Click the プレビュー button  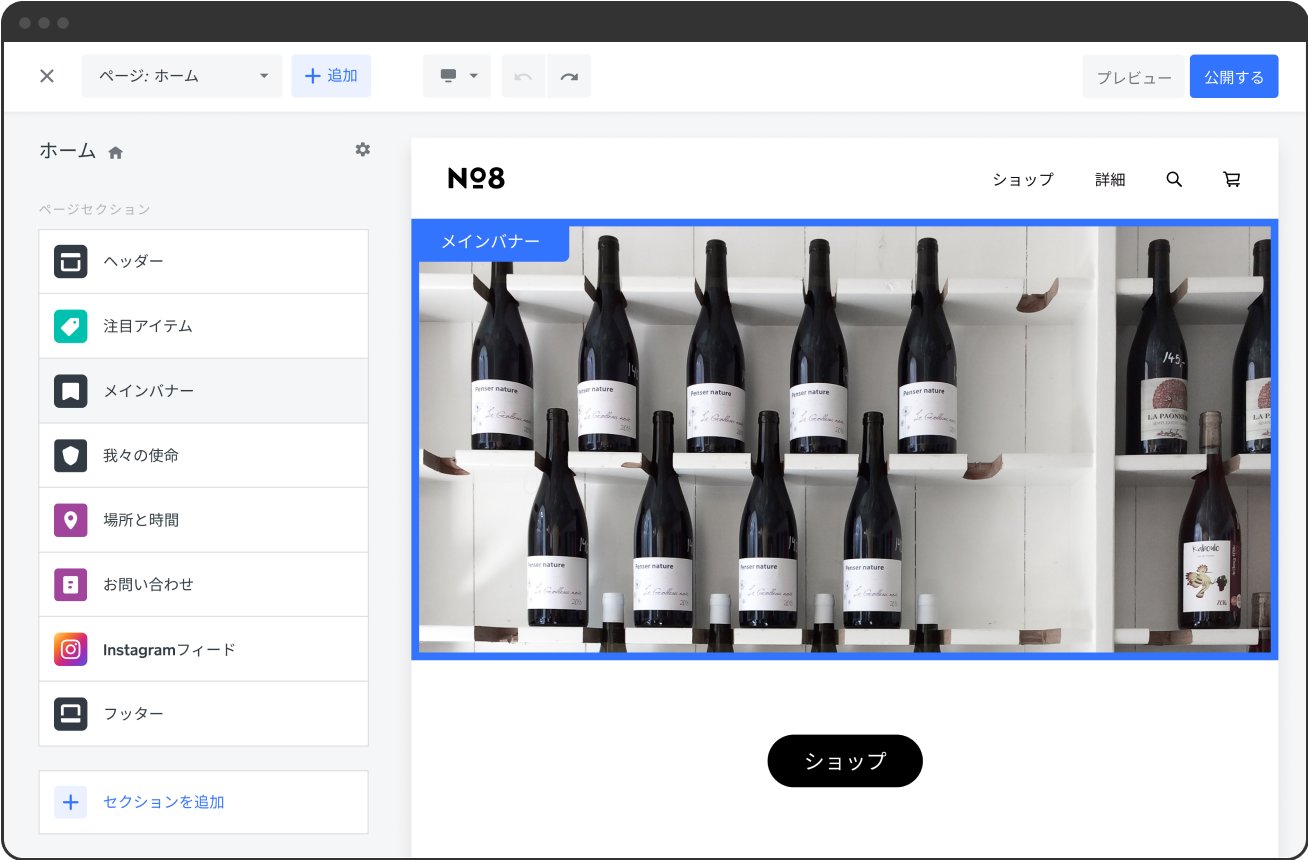coord(1134,77)
